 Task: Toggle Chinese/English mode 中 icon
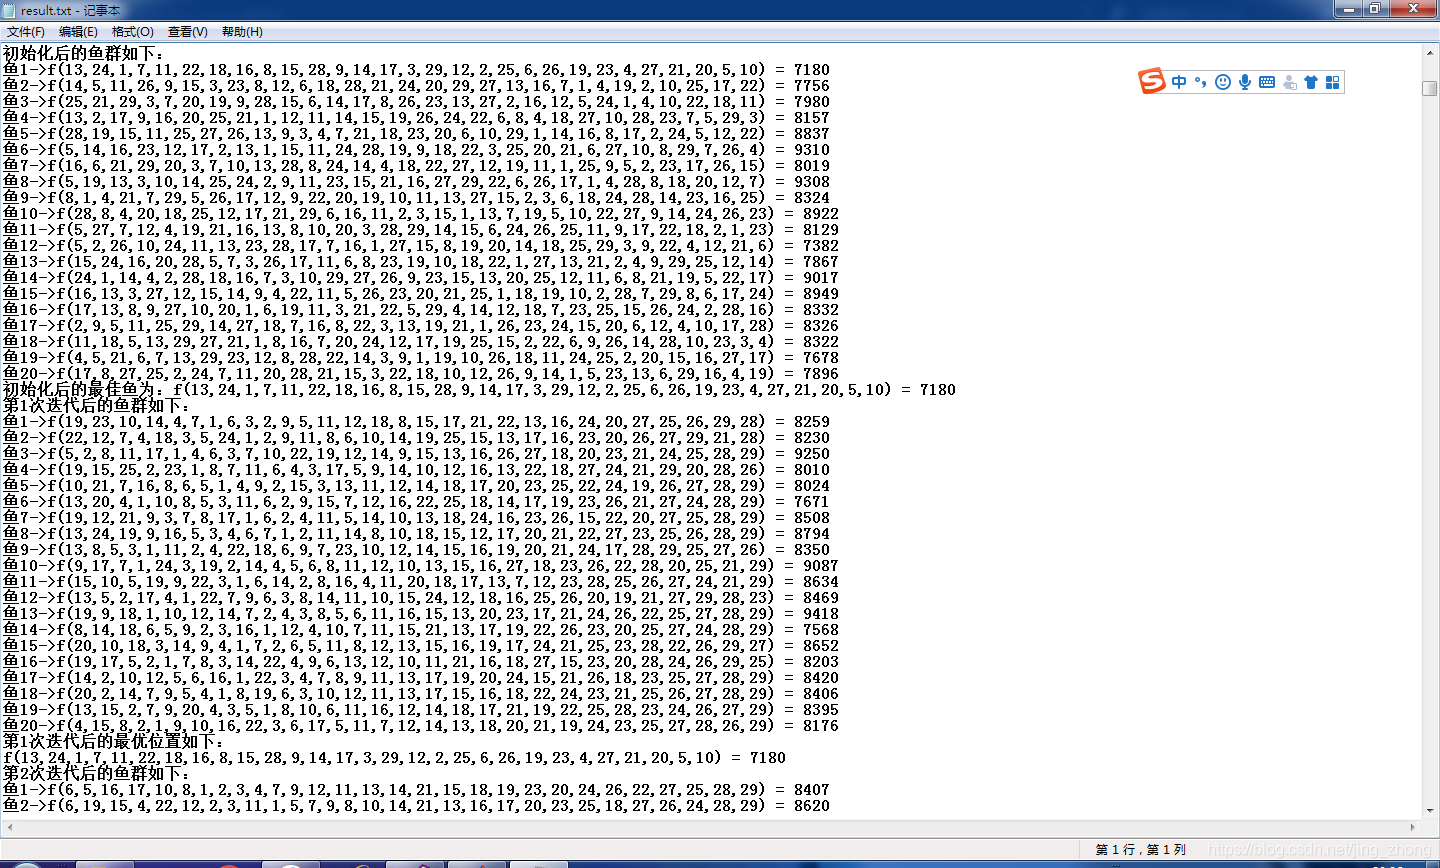(1179, 82)
